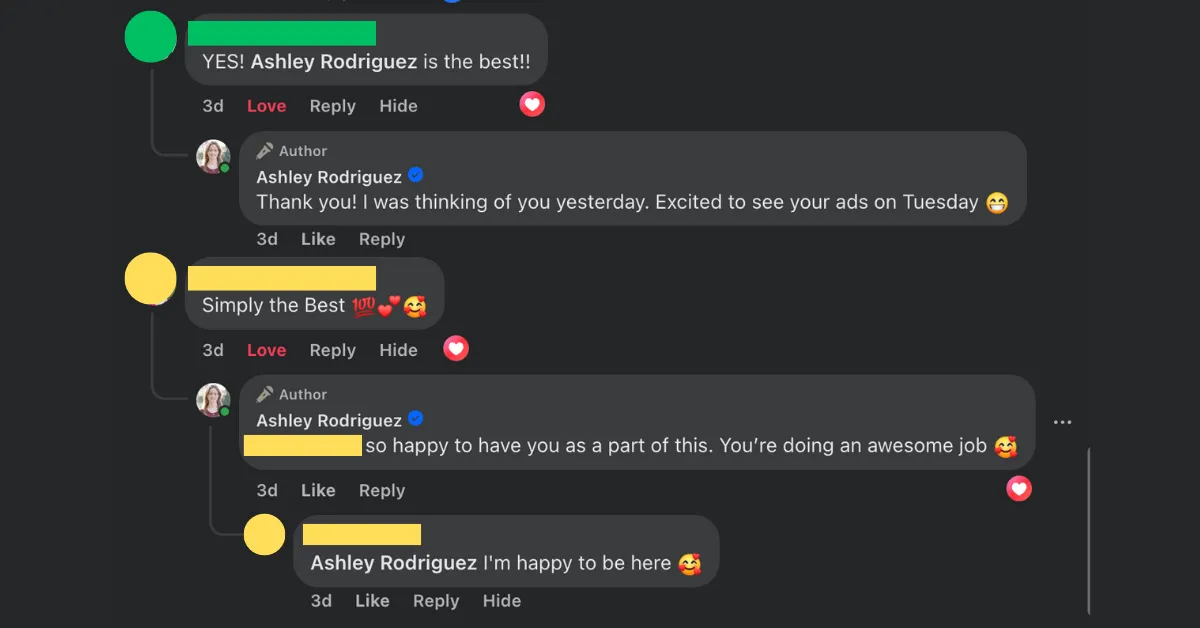
Task: Click the heart reaction under the "Simply the Best" comment
Action: click(x=456, y=348)
